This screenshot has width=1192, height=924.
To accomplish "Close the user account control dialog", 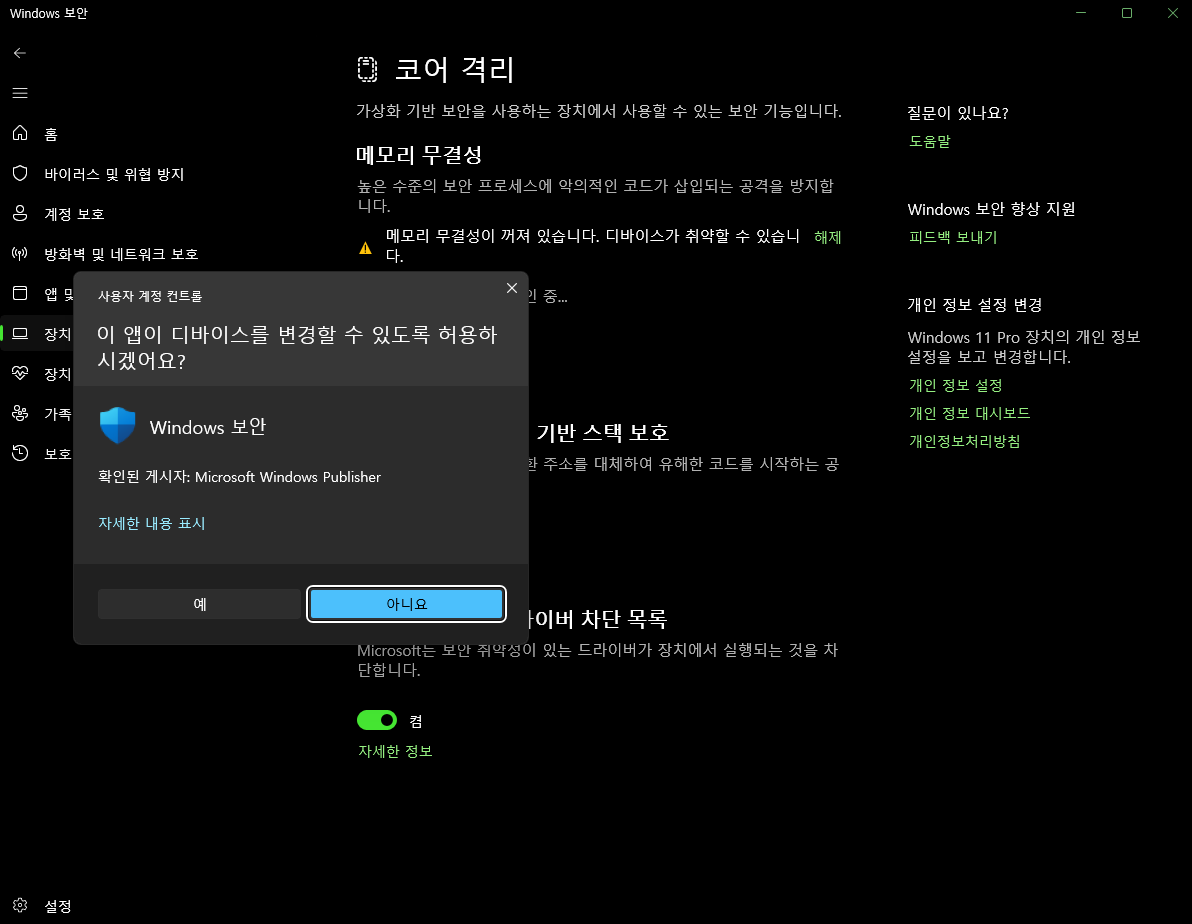I will click(x=512, y=288).
